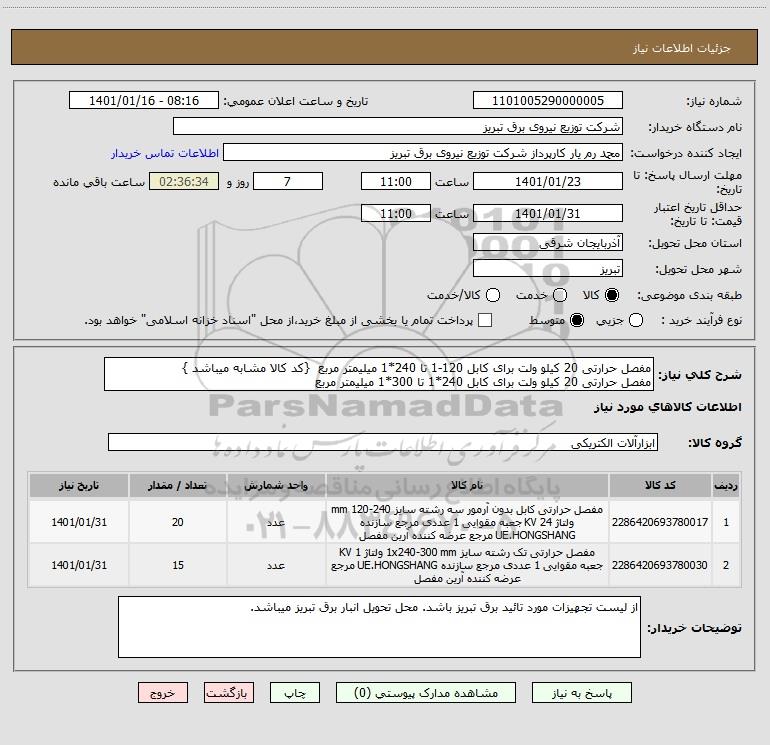Click the price validity date field 1401/01/31

(x=548, y=214)
